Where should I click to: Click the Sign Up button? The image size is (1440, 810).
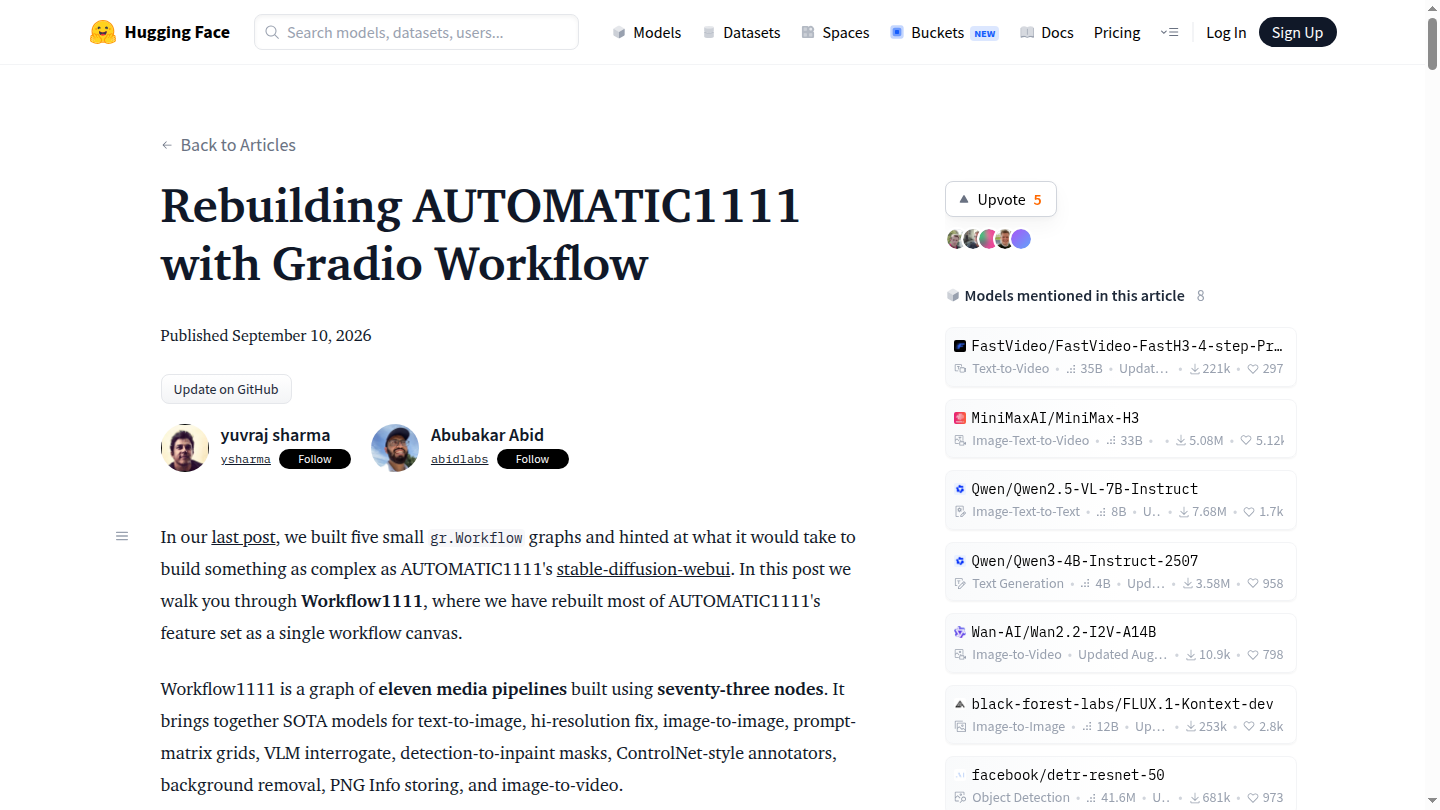pos(1297,32)
